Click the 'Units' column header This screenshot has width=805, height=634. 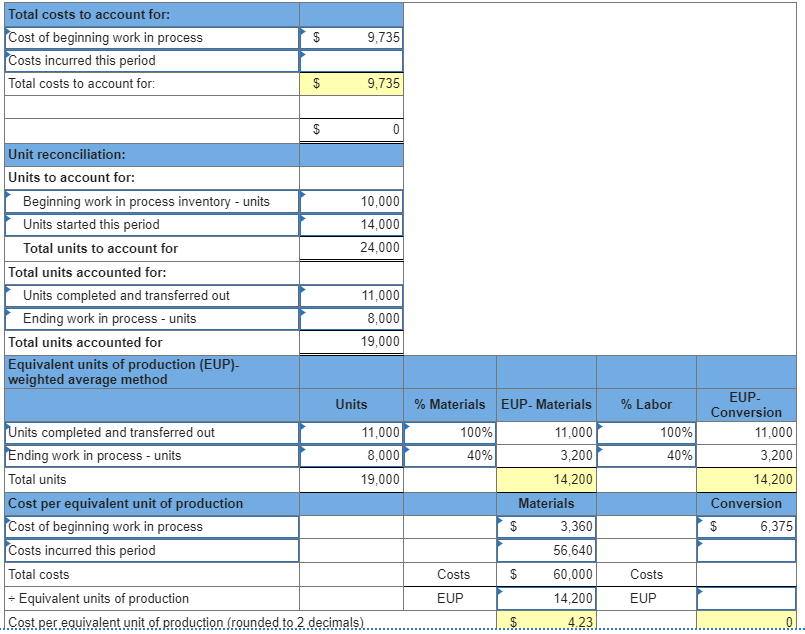pyautogui.click(x=351, y=405)
